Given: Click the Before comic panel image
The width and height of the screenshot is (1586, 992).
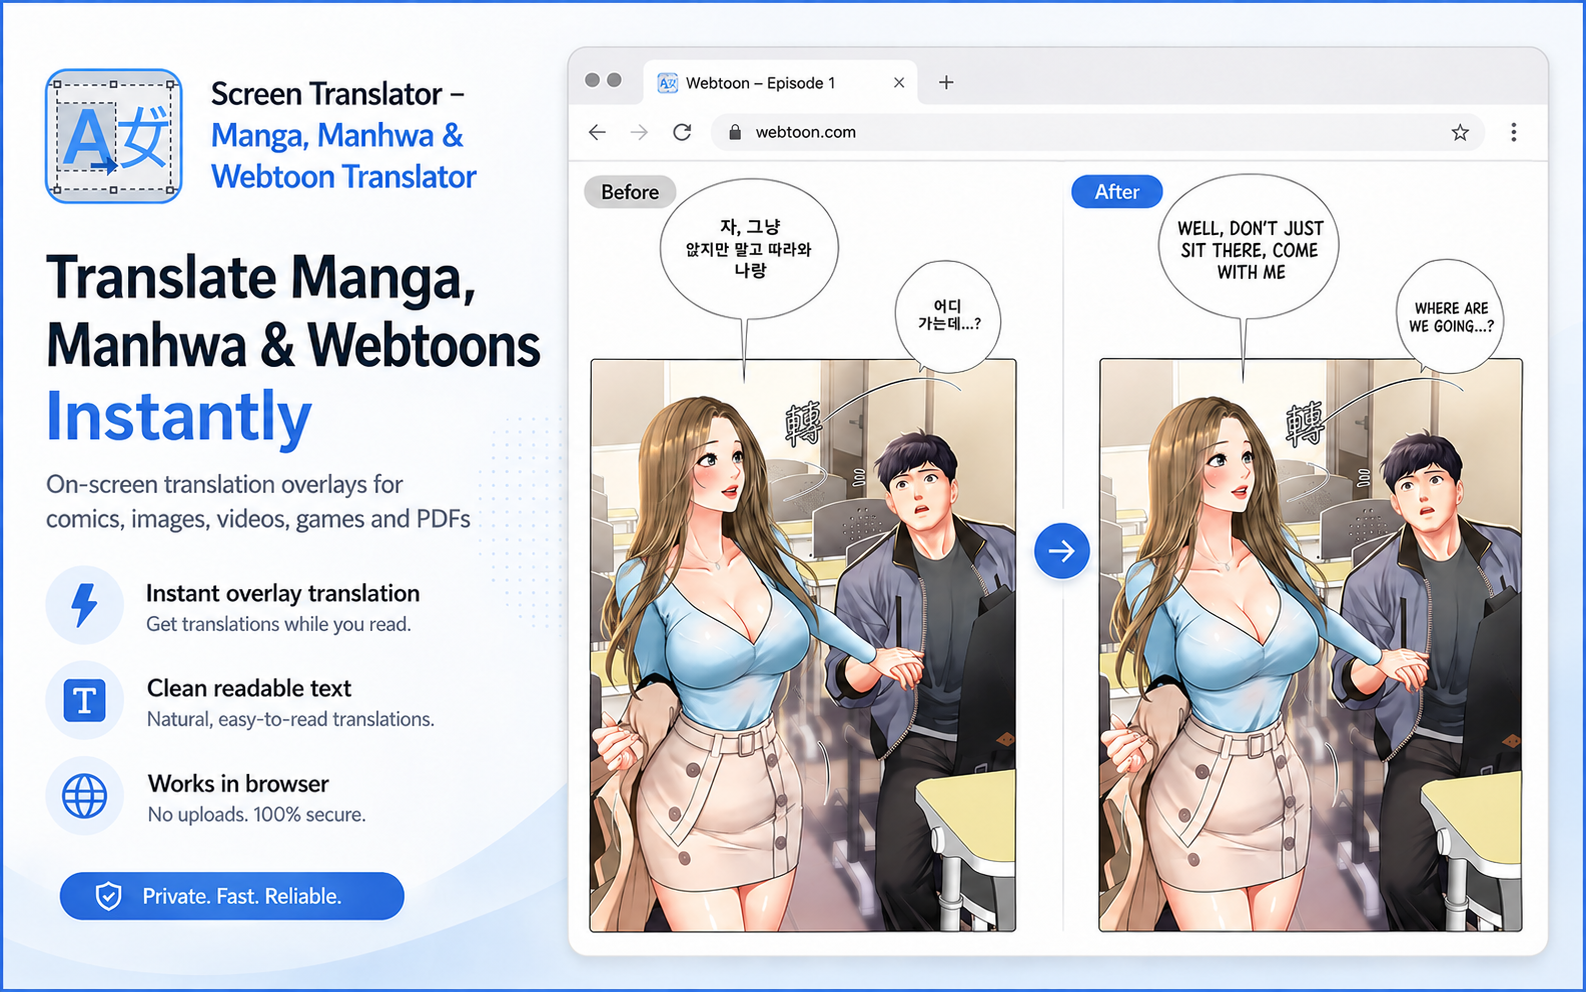Looking at the screenshot, I should click(803, 645).
